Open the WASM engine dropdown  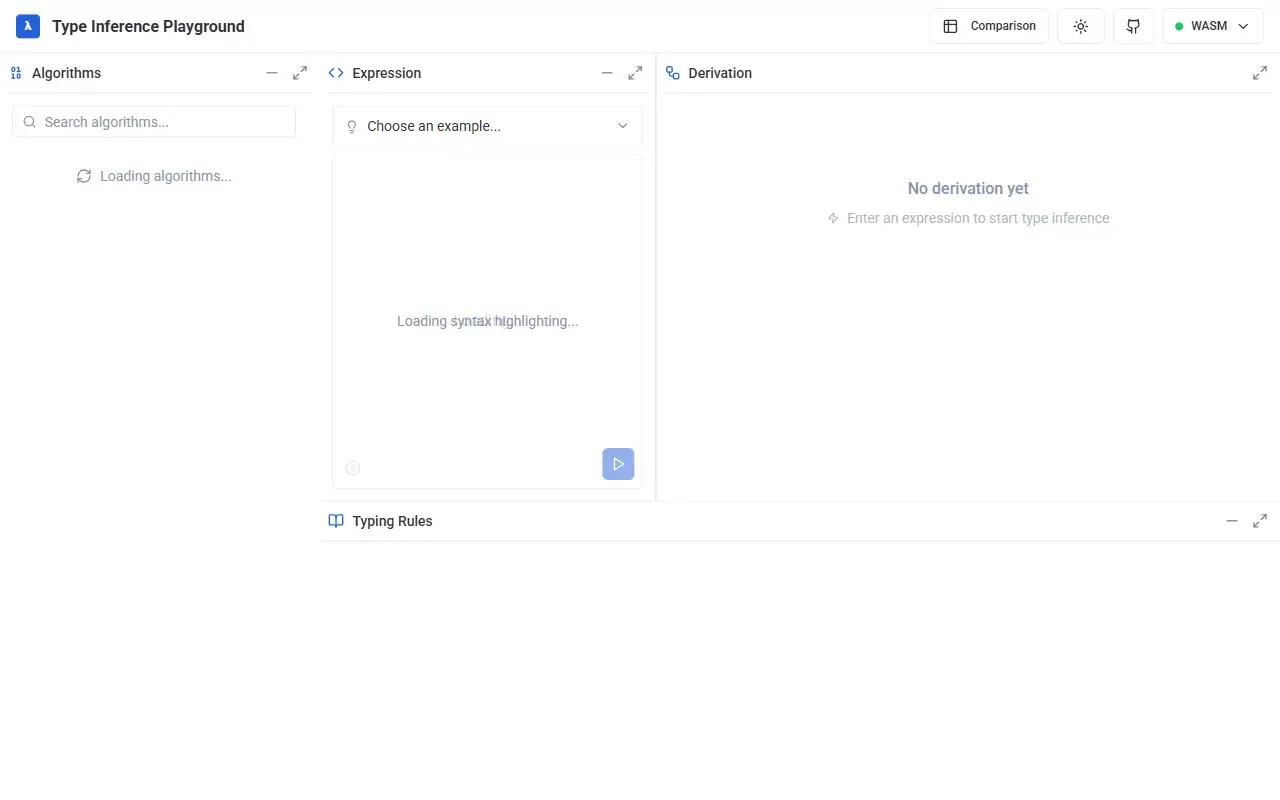tap(1213, 26)
